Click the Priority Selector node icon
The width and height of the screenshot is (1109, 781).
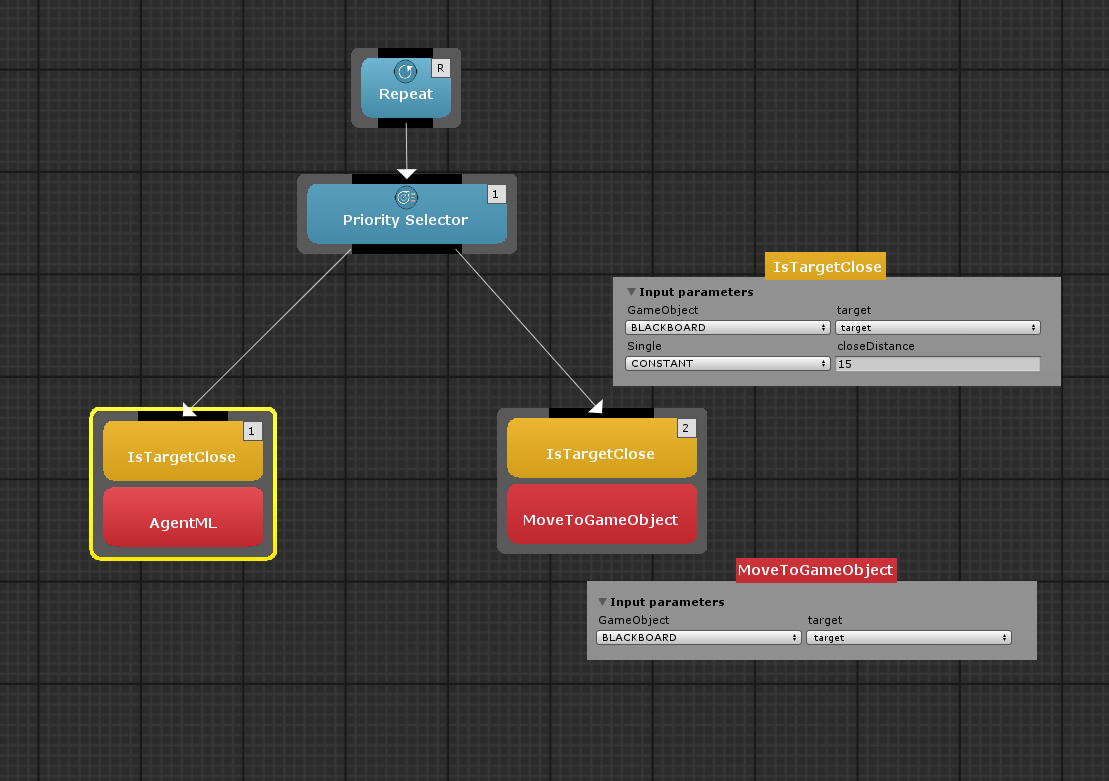tap(406, 197)
